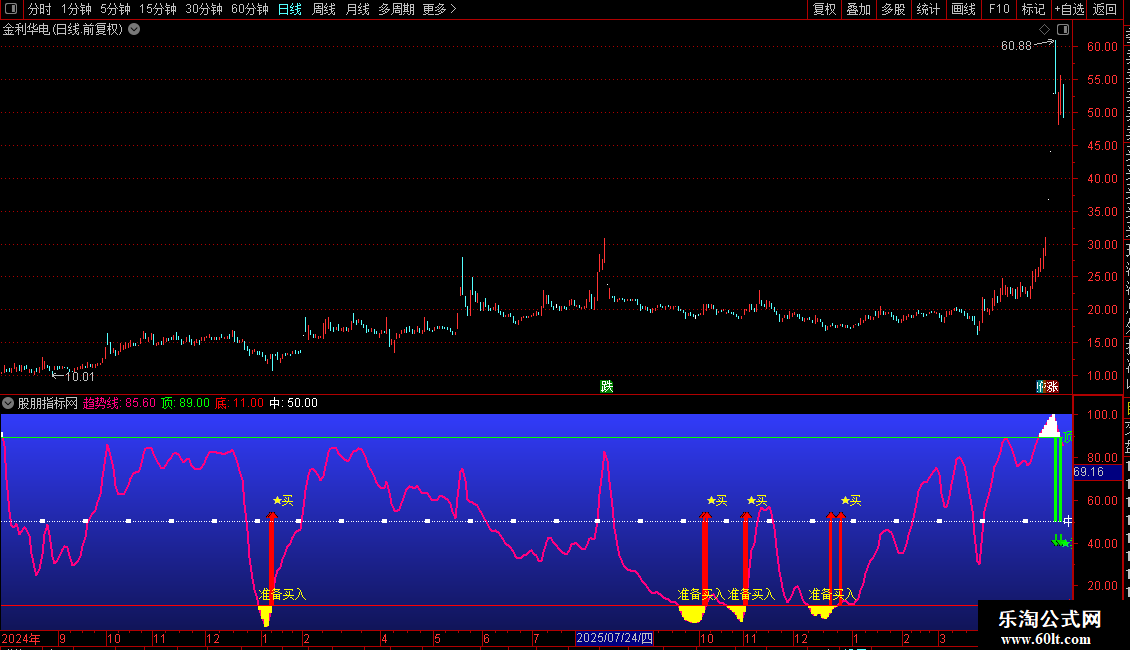Image resolution: width=1130 pixels, height=650 pixels.
Task: Click the 返回 back button
Action: [x=1105, y=9]
